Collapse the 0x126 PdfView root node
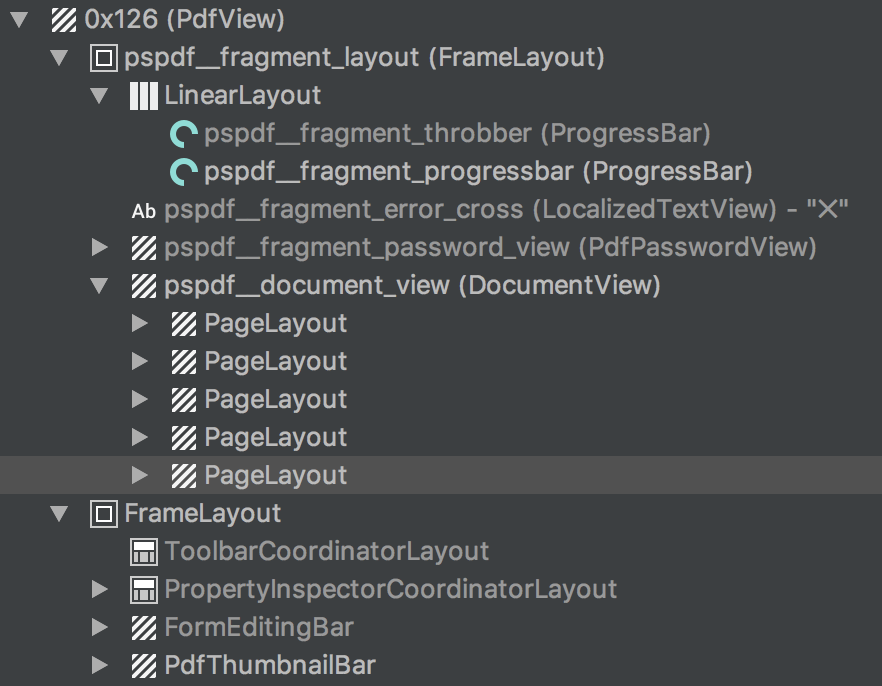Image resolution: width=882 pixels, height=686 pixels. click(19, 20)
